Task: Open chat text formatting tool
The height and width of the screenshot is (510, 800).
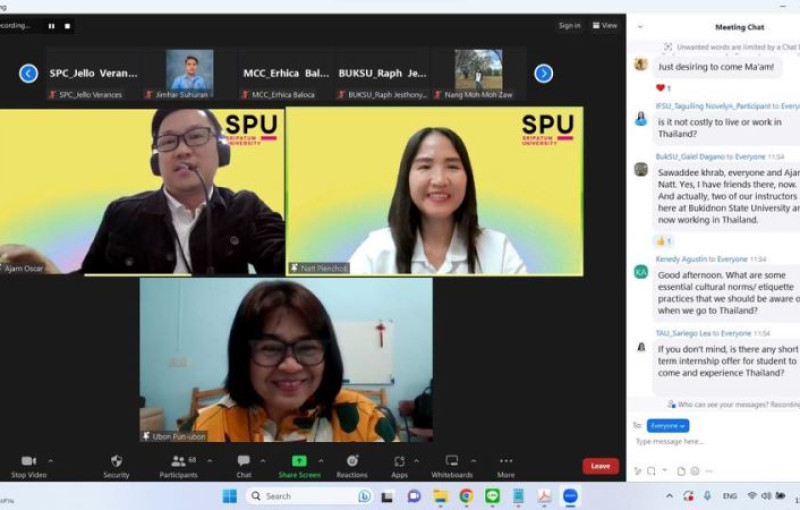Action: [638, 471]
